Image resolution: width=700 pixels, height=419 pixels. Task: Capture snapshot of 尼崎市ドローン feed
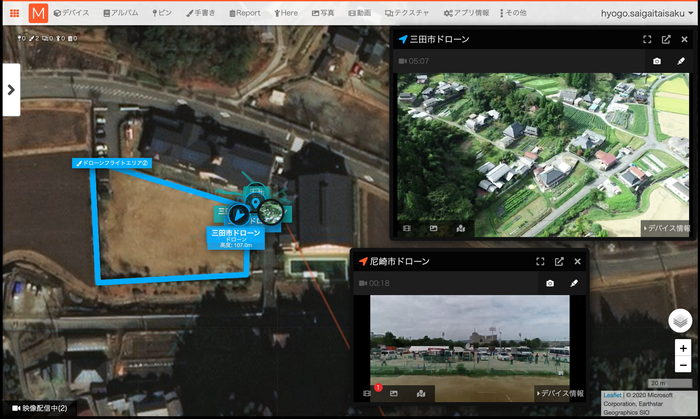pos(550,283)
